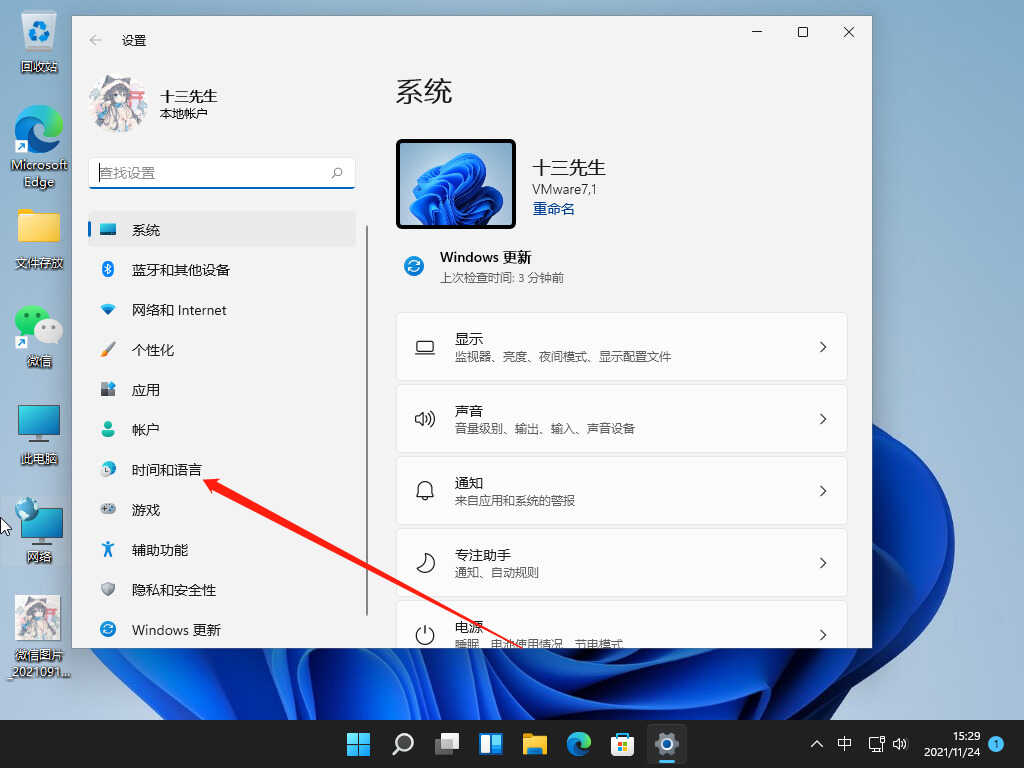
Task: Click the 通知、自动规则 focus assist description
Action: [x=496, y=573]
